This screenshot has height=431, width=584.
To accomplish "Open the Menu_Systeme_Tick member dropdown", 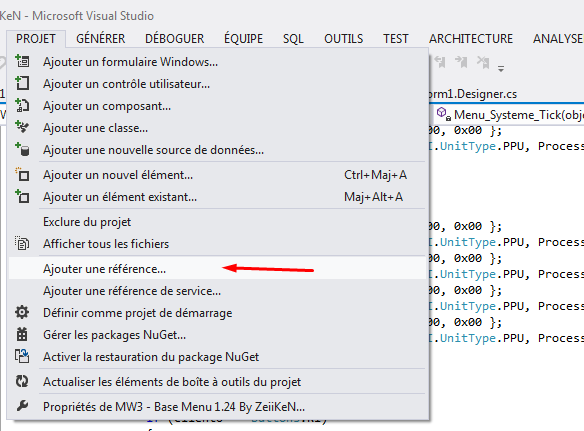I will (510, 114).
